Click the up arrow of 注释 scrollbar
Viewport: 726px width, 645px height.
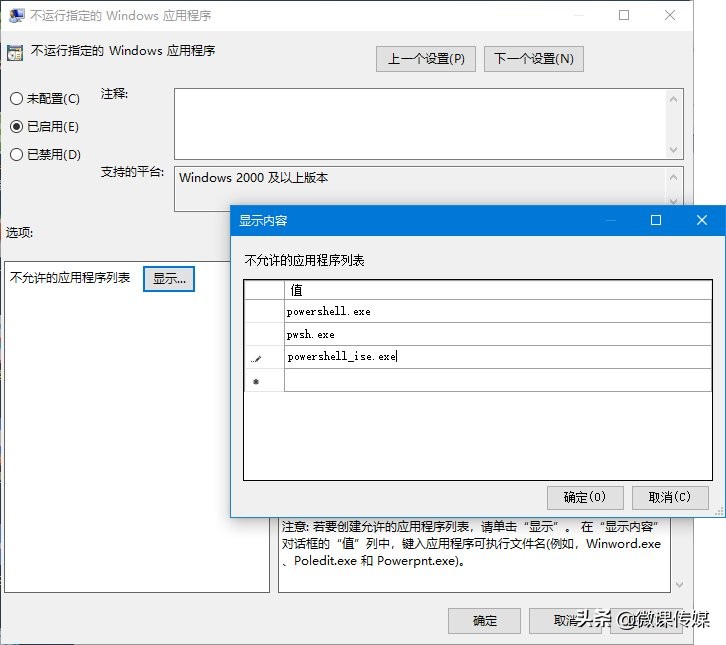tap(674, 99)
